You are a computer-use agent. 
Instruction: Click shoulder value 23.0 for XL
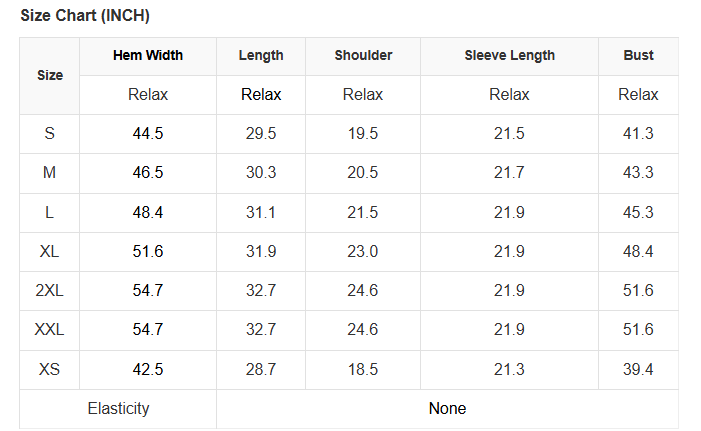363,252
